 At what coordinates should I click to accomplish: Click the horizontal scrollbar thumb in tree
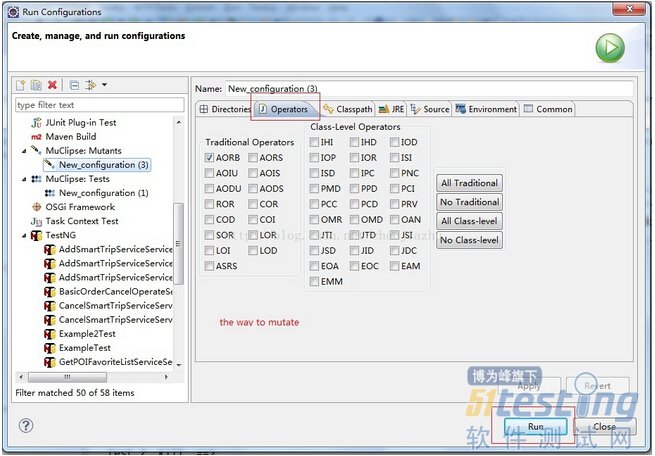tap(67, 377)
